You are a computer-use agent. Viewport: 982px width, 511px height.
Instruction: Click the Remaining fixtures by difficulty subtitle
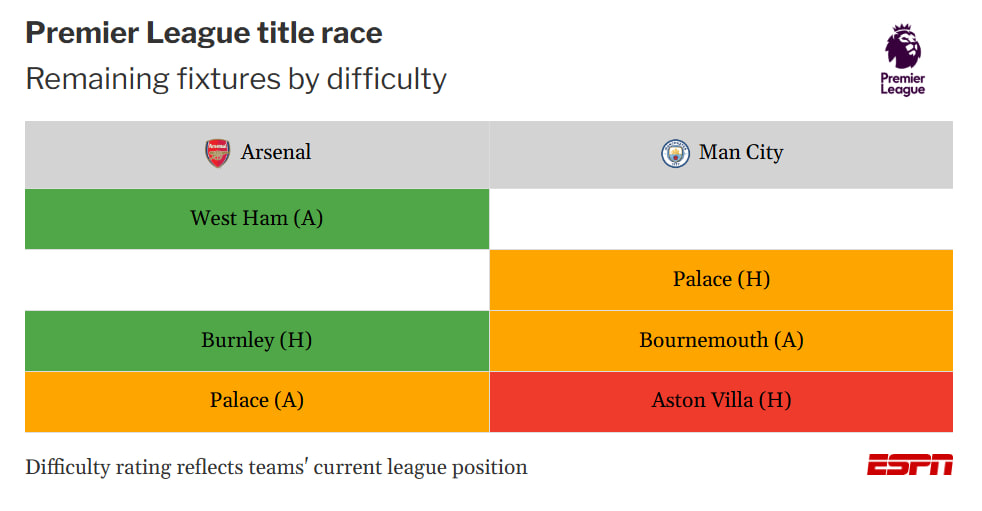click(236, 80)
